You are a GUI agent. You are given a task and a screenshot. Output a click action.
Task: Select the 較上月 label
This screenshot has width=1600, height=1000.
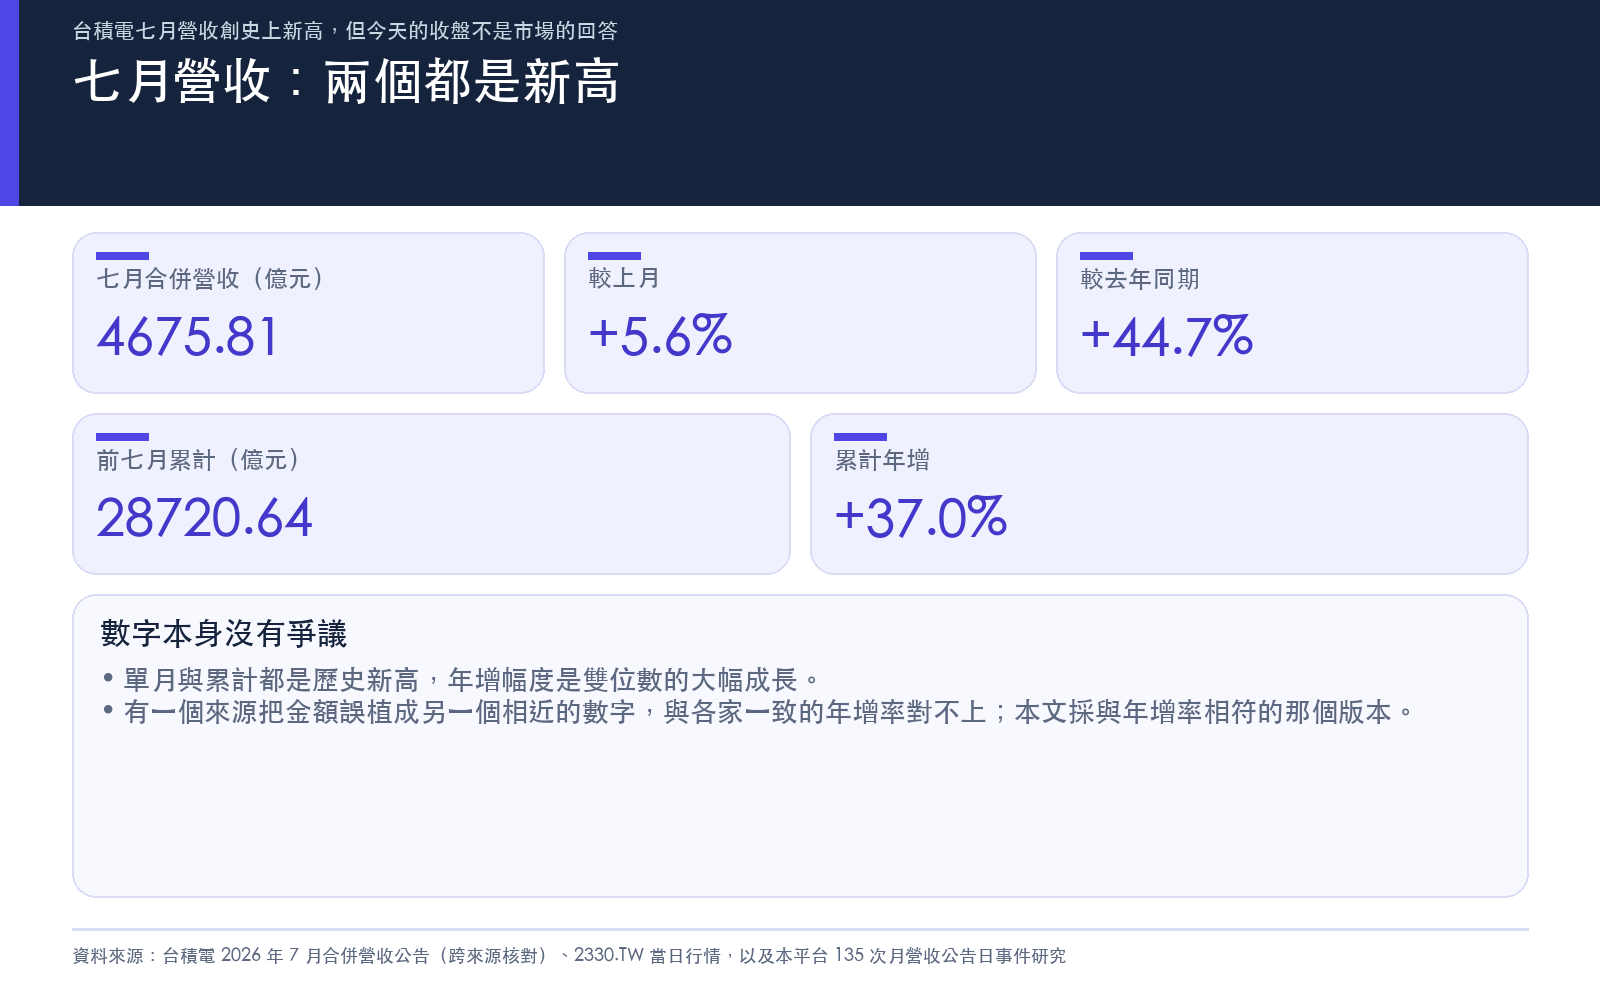[x=624, y=279]
